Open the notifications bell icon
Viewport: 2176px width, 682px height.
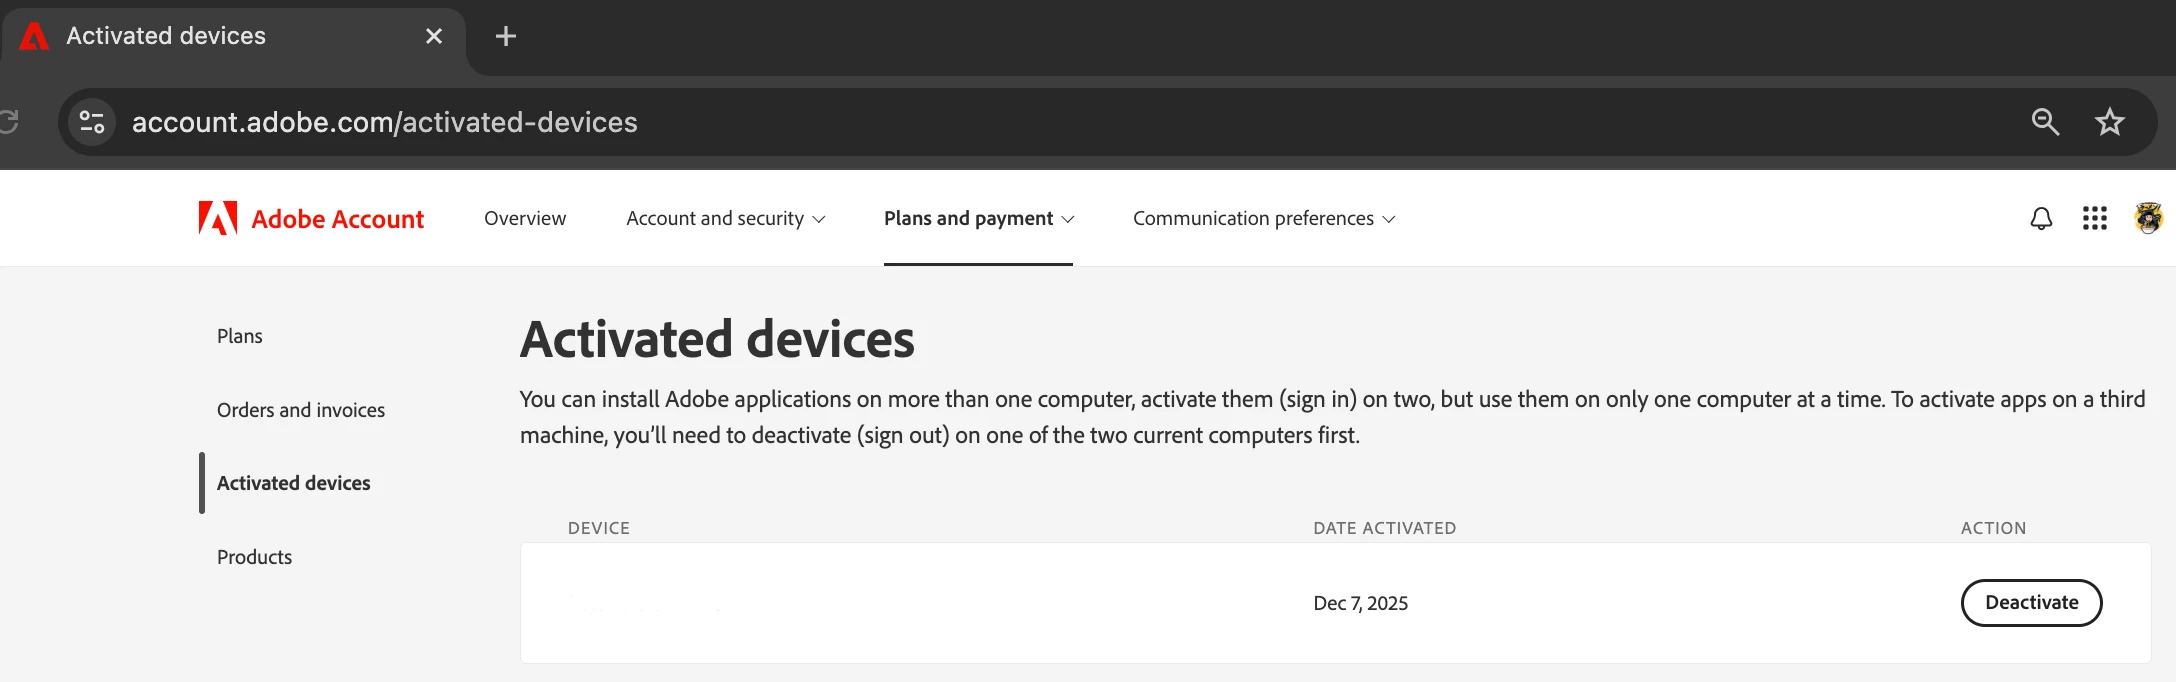point(2041,218)
